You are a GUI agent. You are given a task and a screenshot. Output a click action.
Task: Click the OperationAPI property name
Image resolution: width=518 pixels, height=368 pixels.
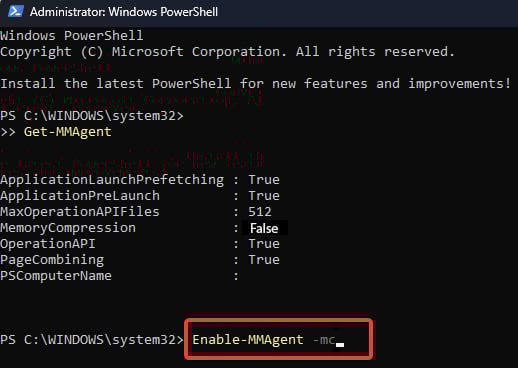coord(48,244)
